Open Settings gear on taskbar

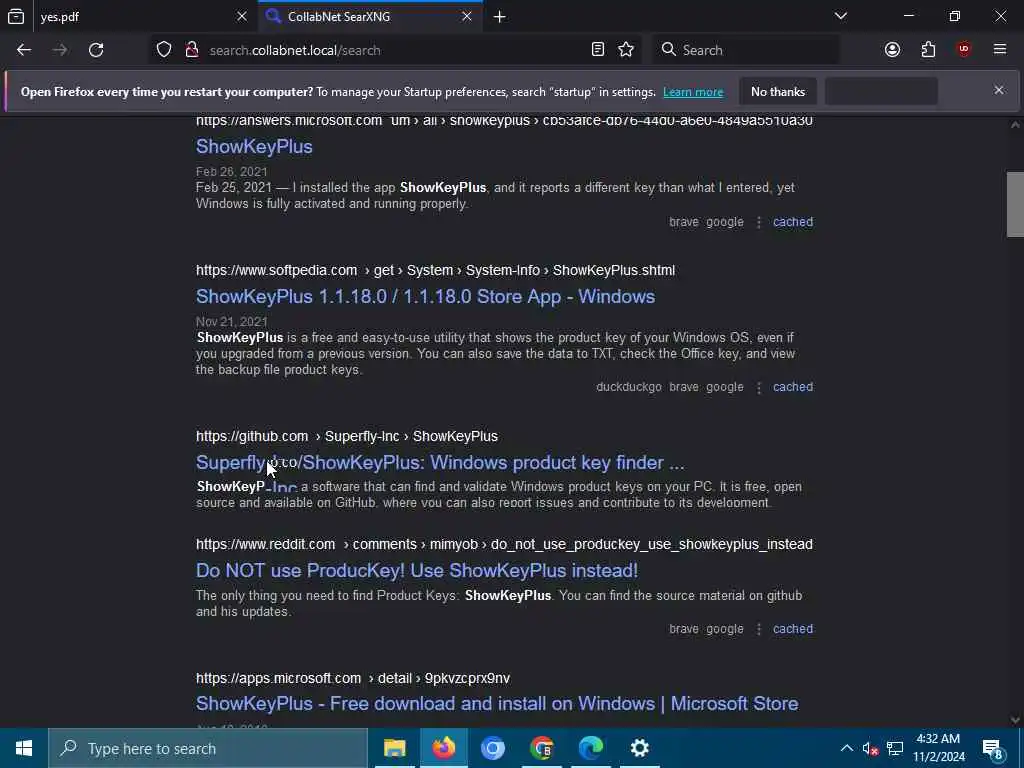point(639,748)
